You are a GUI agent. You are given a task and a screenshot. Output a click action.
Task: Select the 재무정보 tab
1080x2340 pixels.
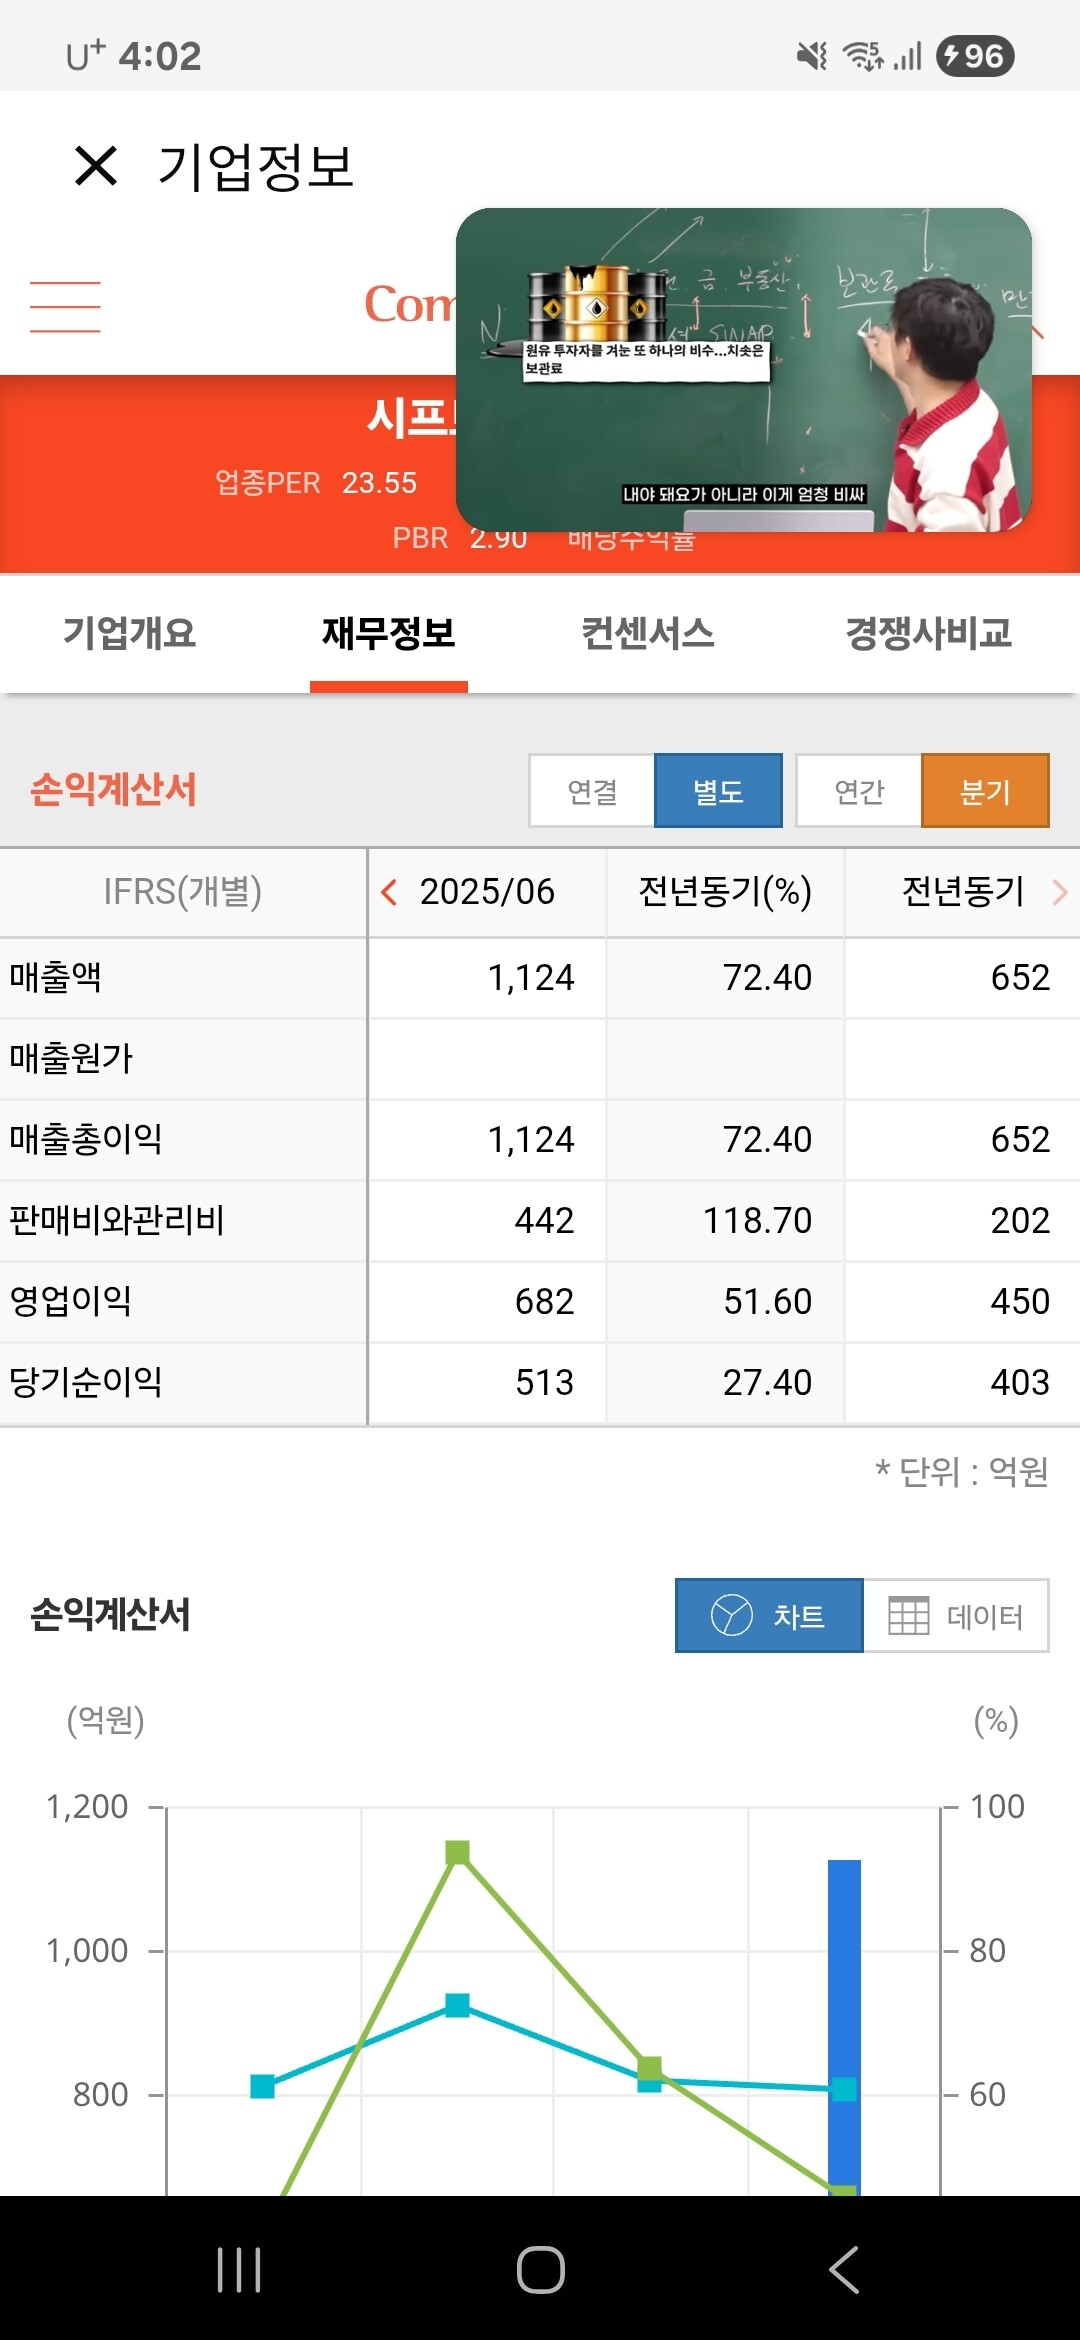(389, 633)
